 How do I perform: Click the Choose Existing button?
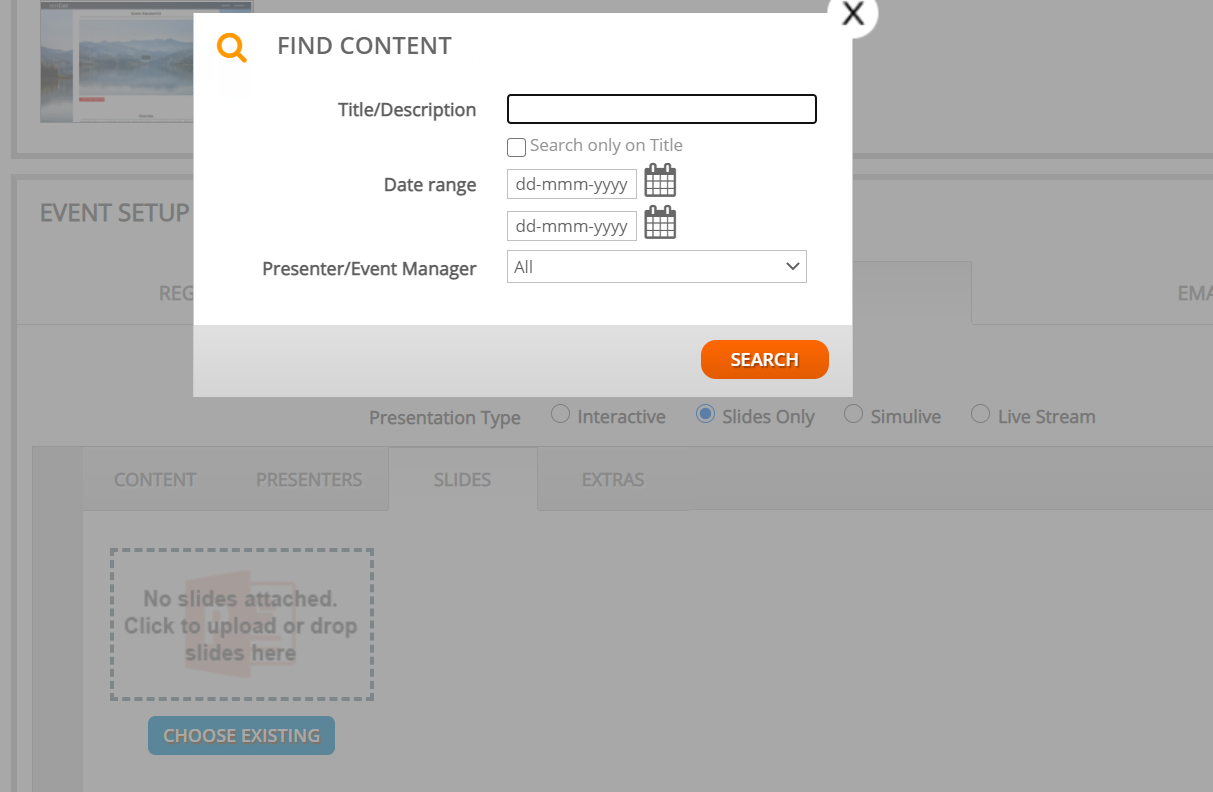241,736
